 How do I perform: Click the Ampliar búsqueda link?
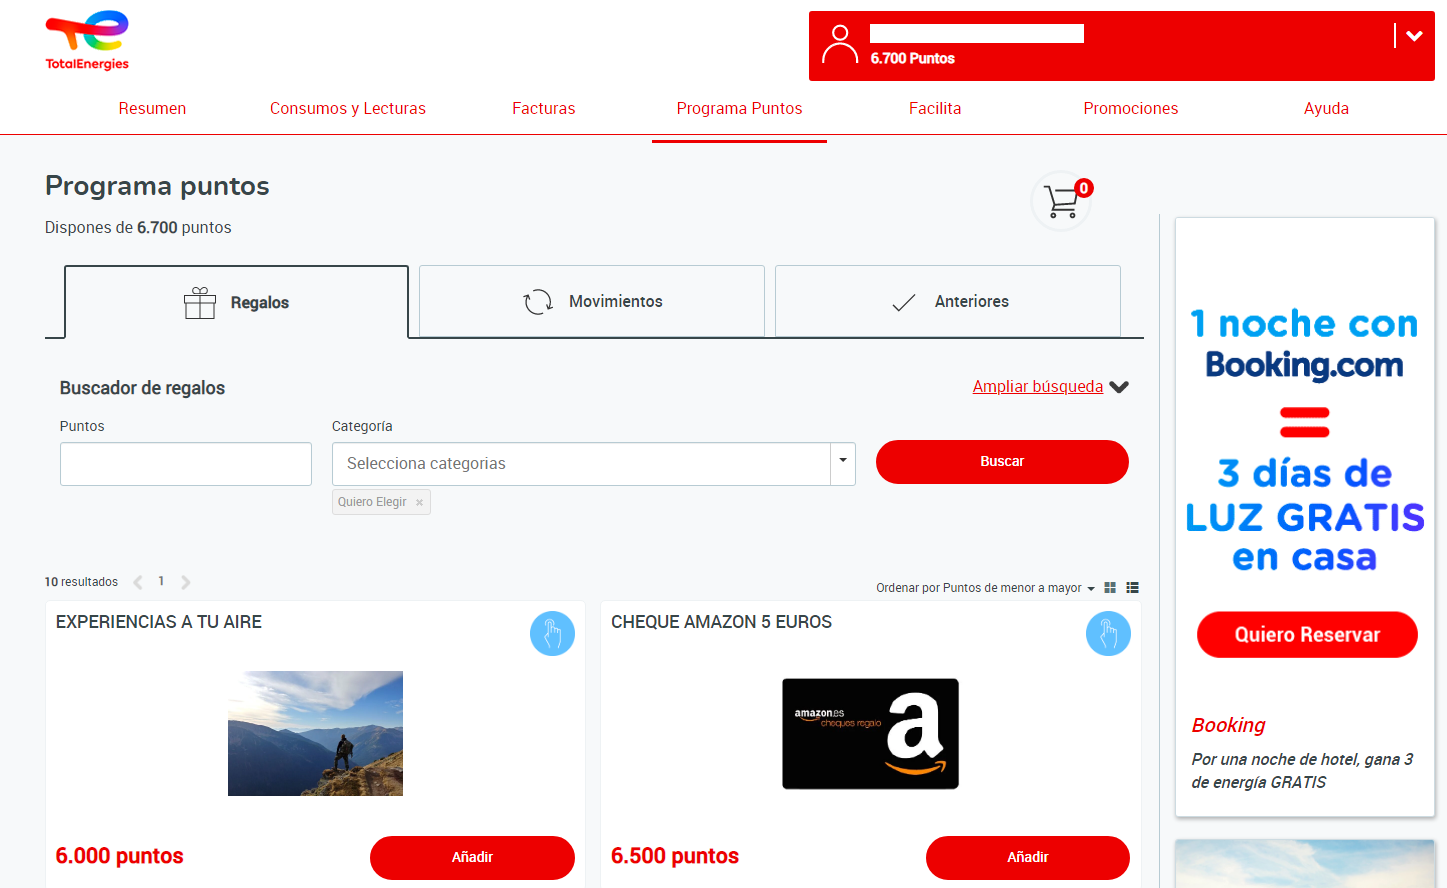pyautogui.click(x=1038, y=387)
